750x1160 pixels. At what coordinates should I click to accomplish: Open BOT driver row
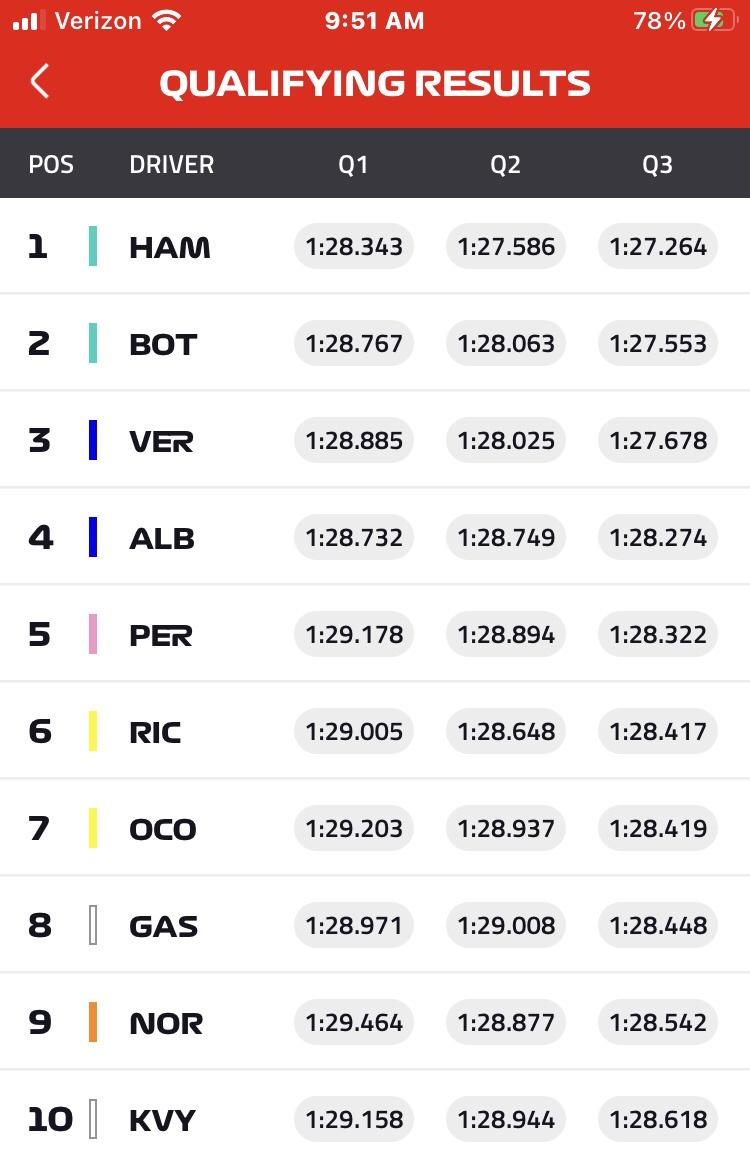pos(375,343)
